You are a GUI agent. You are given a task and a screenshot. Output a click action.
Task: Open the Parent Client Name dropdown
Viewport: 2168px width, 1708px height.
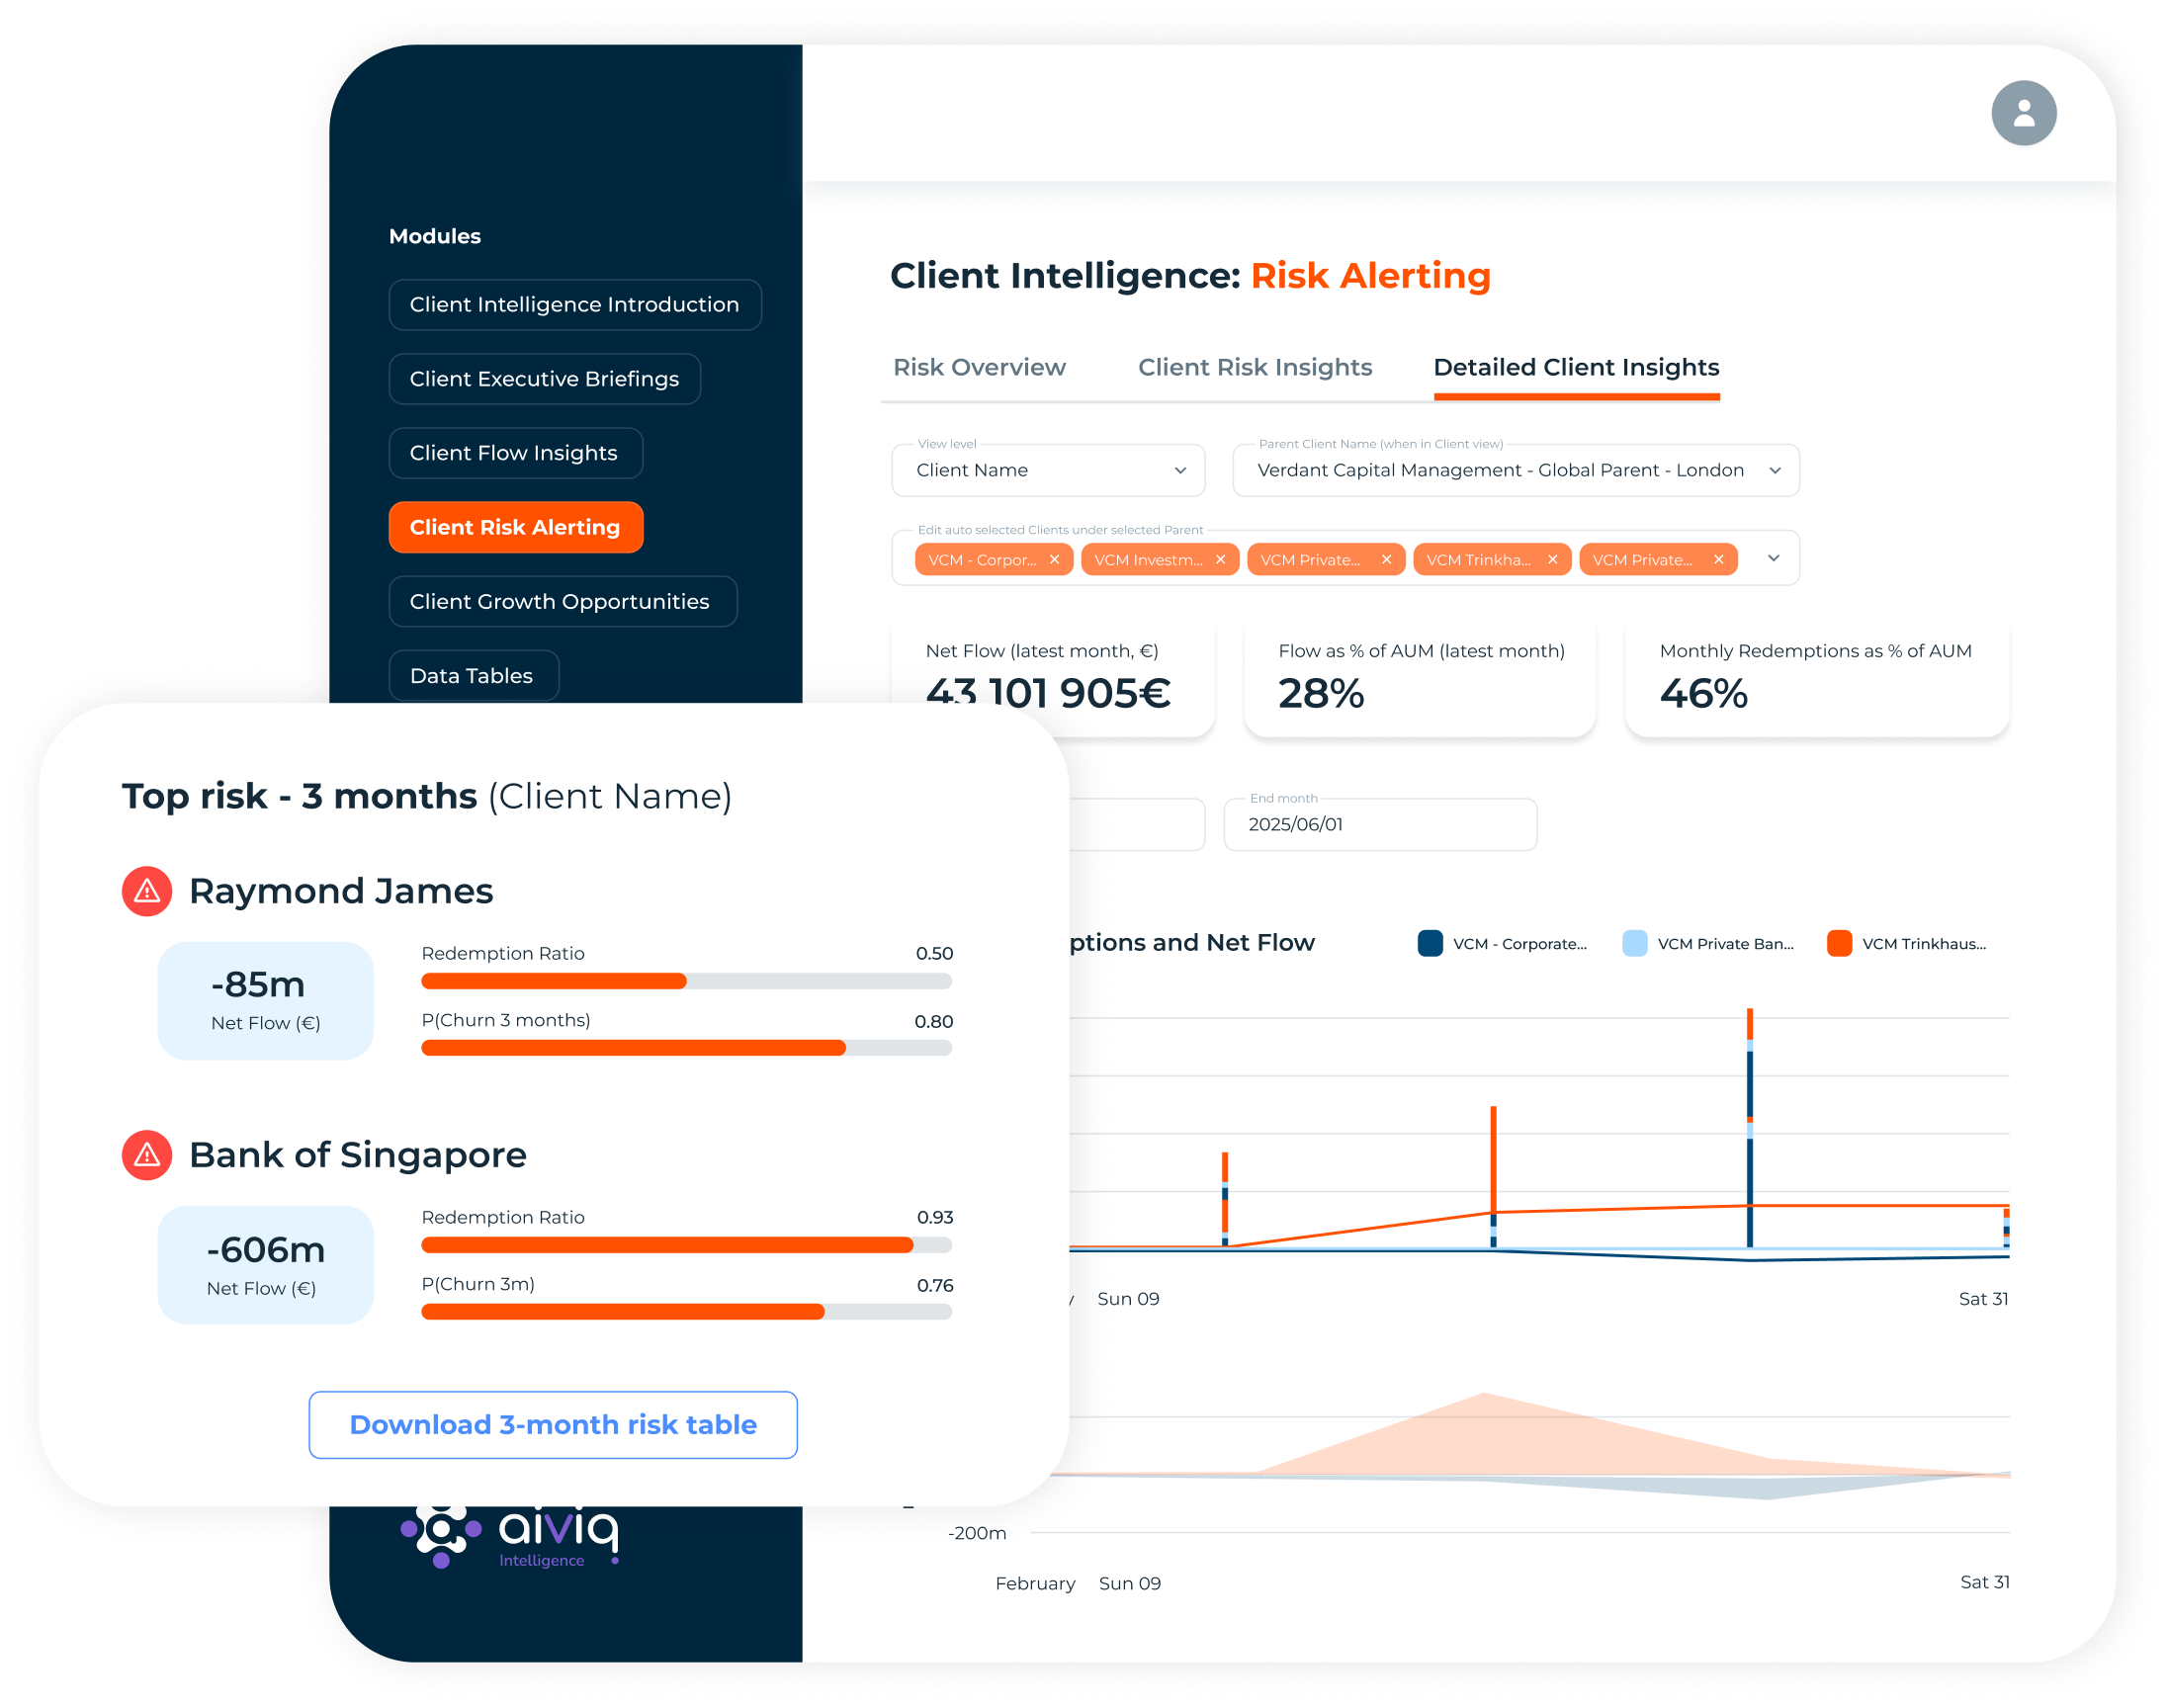[1515, 471]
